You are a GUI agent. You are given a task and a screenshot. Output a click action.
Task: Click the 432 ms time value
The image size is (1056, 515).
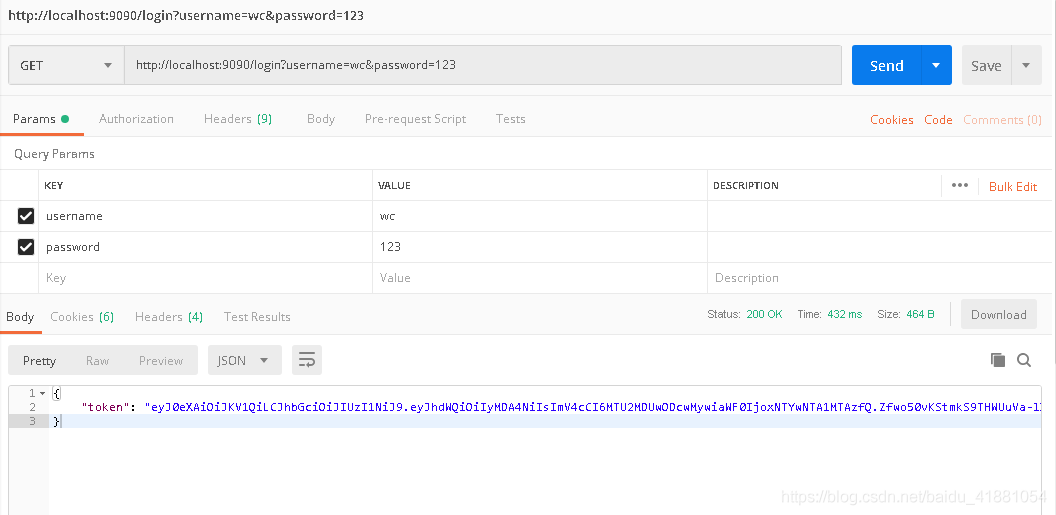tap(845, 314)
